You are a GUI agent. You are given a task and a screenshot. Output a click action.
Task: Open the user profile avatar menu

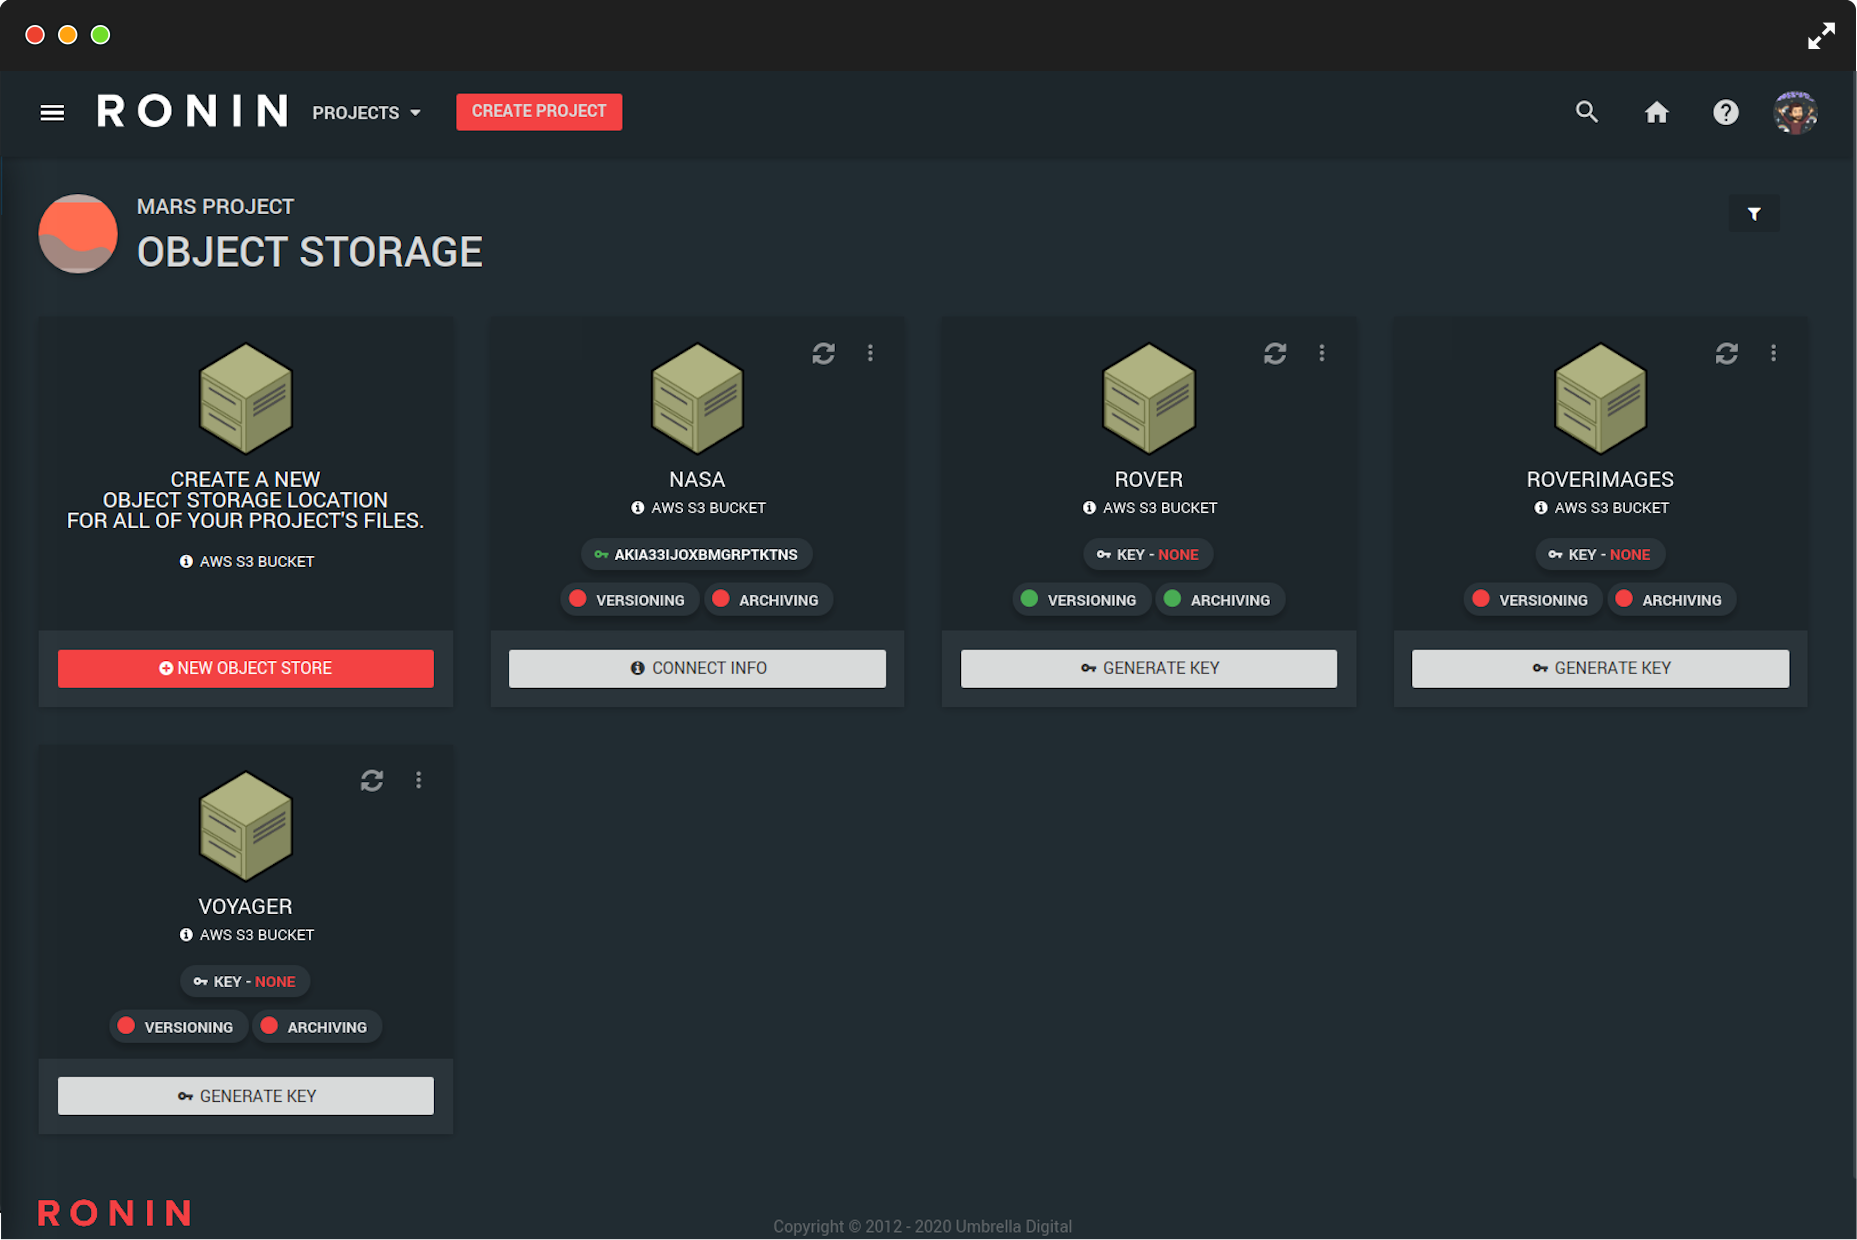pyautogui.click(x=1795, y=112)
